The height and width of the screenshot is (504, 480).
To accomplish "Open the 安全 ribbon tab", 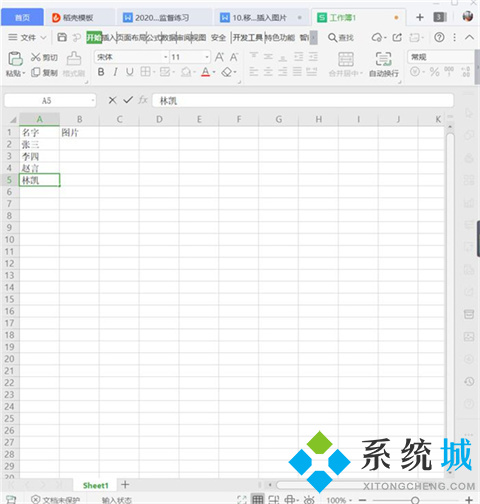I will tap(218, 37).
